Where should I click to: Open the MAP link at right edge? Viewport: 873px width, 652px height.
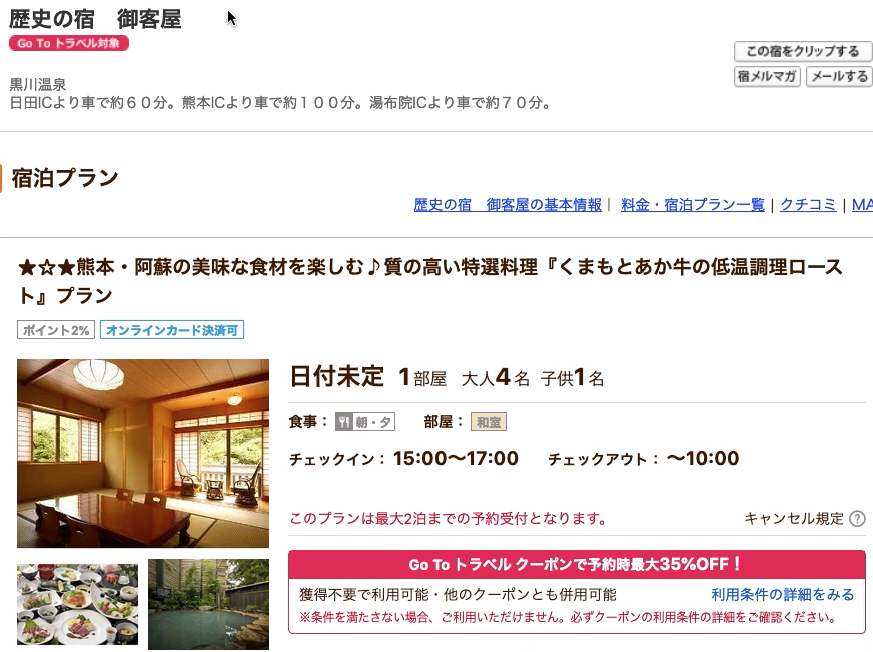[x=862, y=205]
